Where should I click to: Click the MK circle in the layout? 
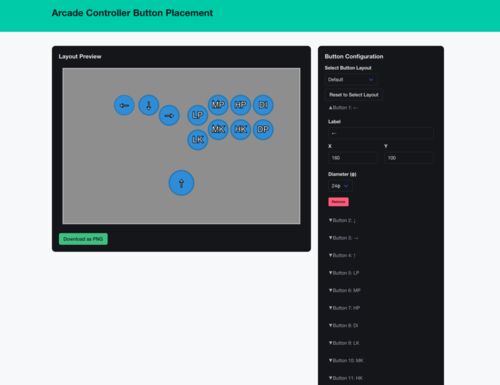click(x=218, y=129)
